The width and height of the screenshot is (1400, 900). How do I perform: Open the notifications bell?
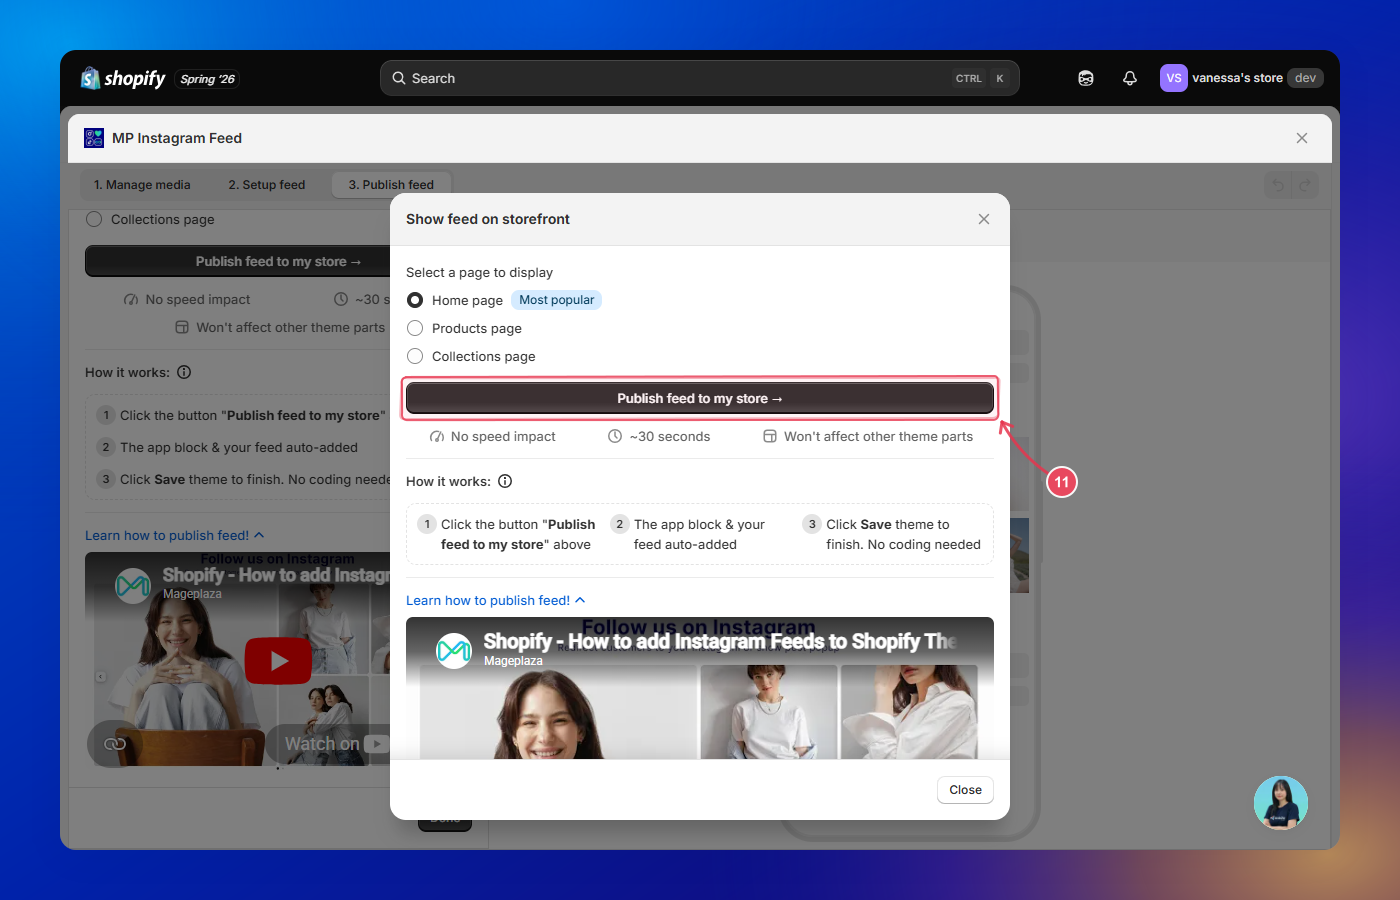[x=1130, y=78]
